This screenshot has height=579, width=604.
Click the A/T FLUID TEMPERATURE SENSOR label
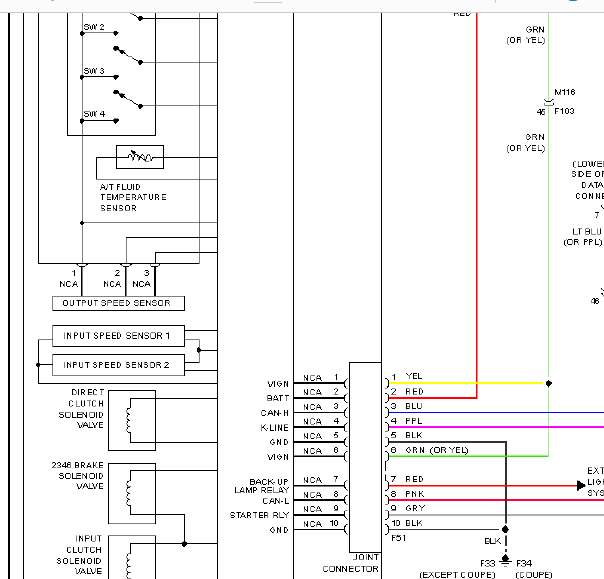click(133, 198)
